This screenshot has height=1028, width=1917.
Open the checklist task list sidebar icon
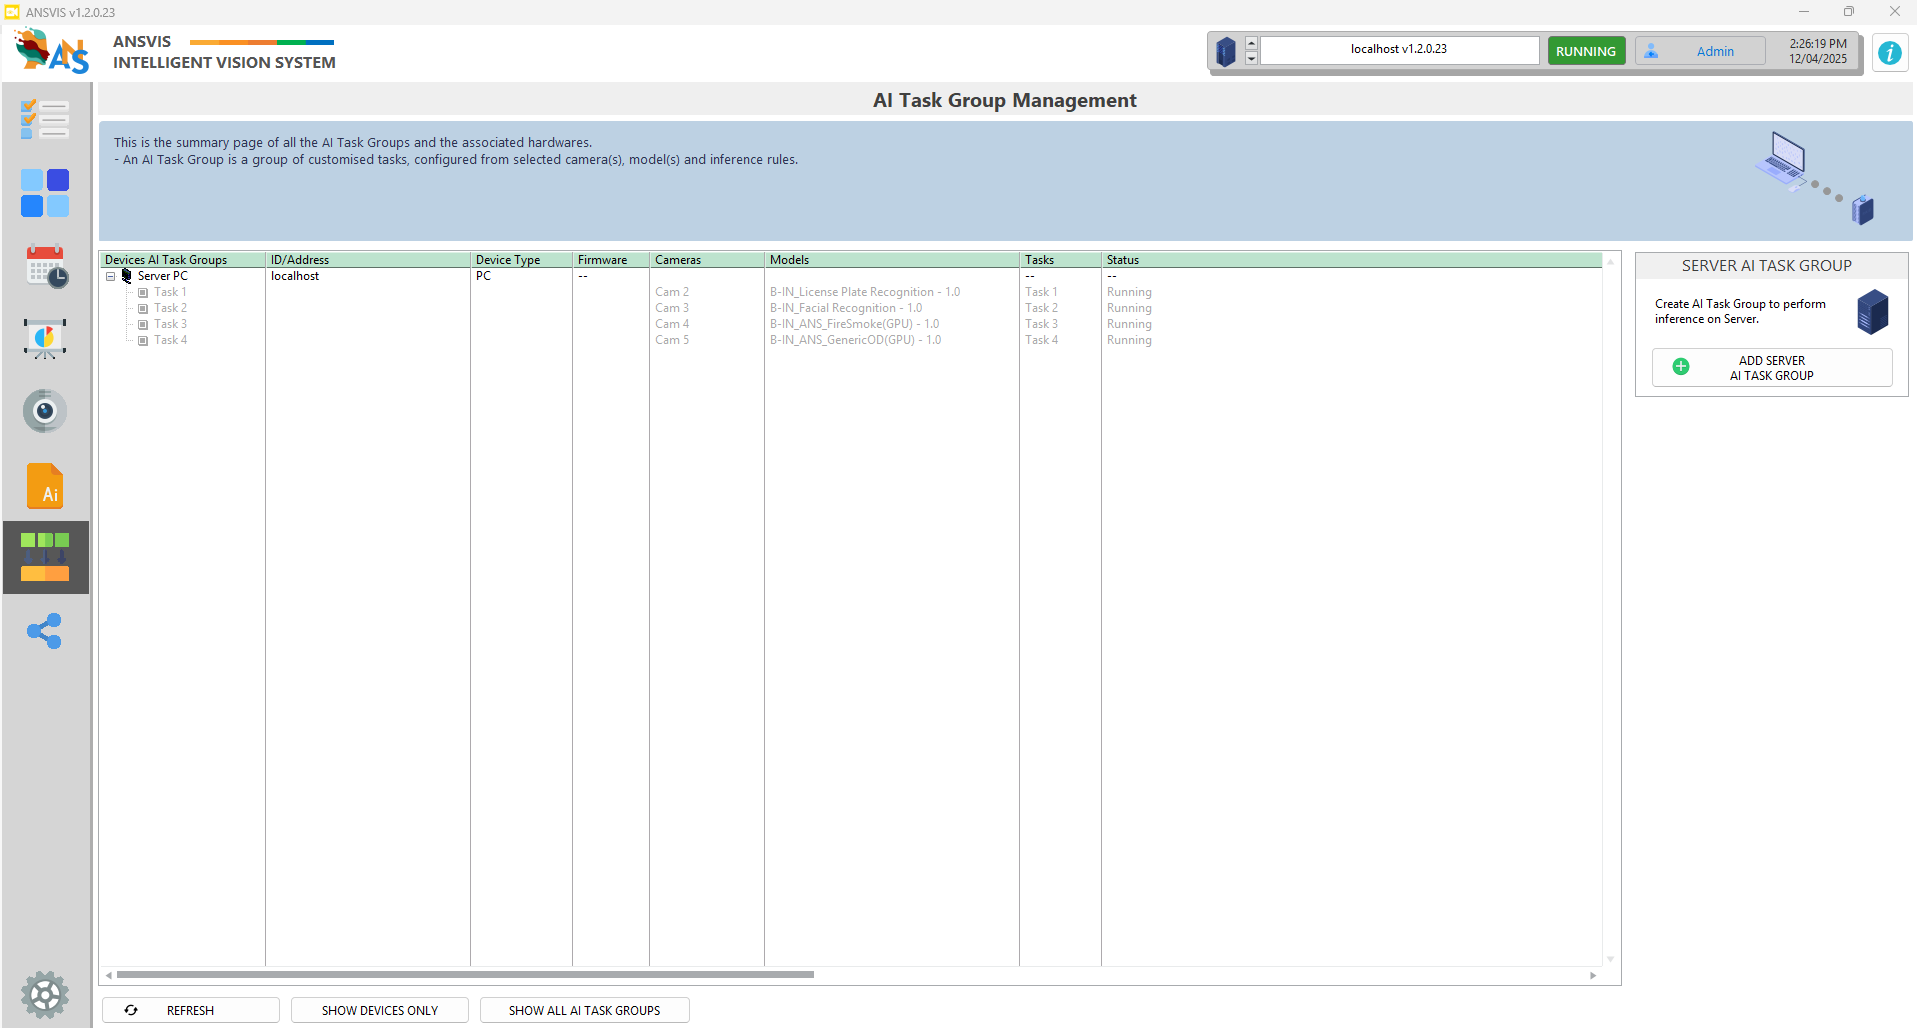click(x=45, y=119)
